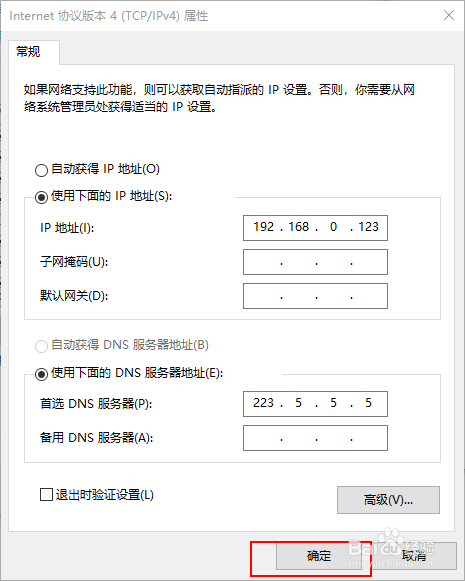Select first octet of 子网掩码 field
The height and width of the screenshot is (581, 465).
263,262
